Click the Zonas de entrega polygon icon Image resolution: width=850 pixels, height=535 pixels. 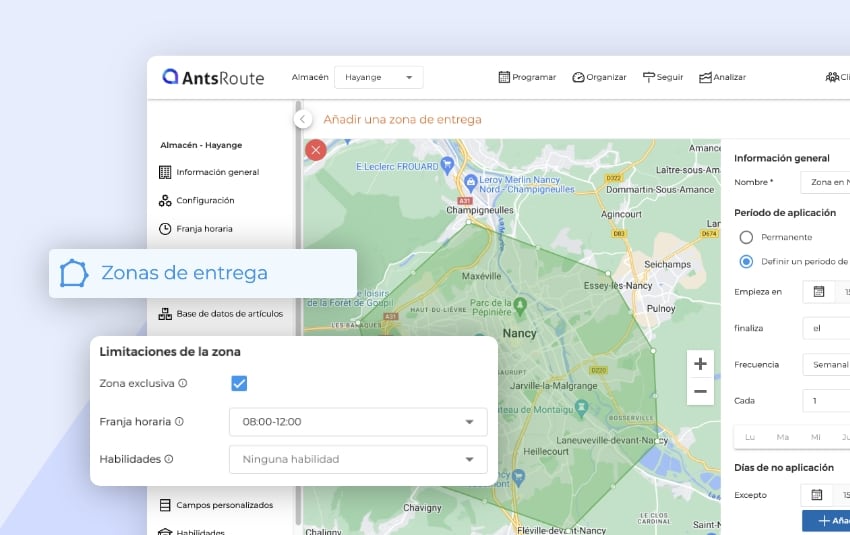[x=74, y=273]
